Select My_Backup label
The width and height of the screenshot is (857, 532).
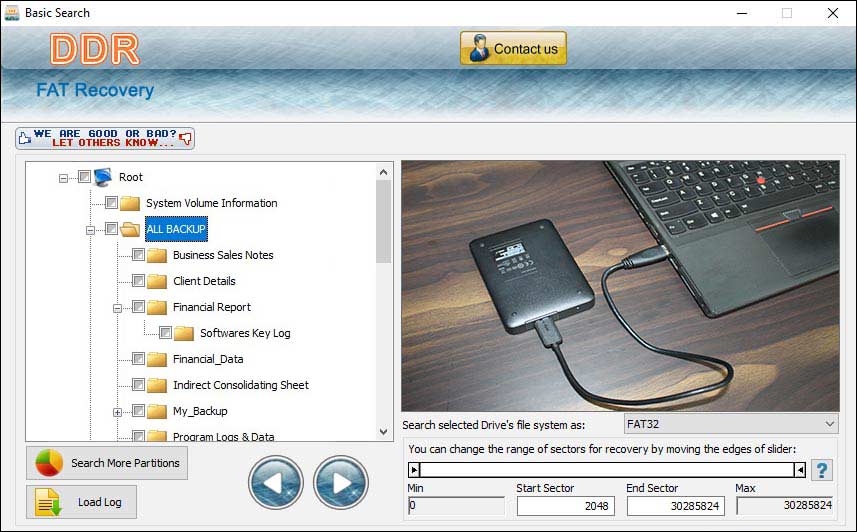pyautogui.click(x=200, y=411)
